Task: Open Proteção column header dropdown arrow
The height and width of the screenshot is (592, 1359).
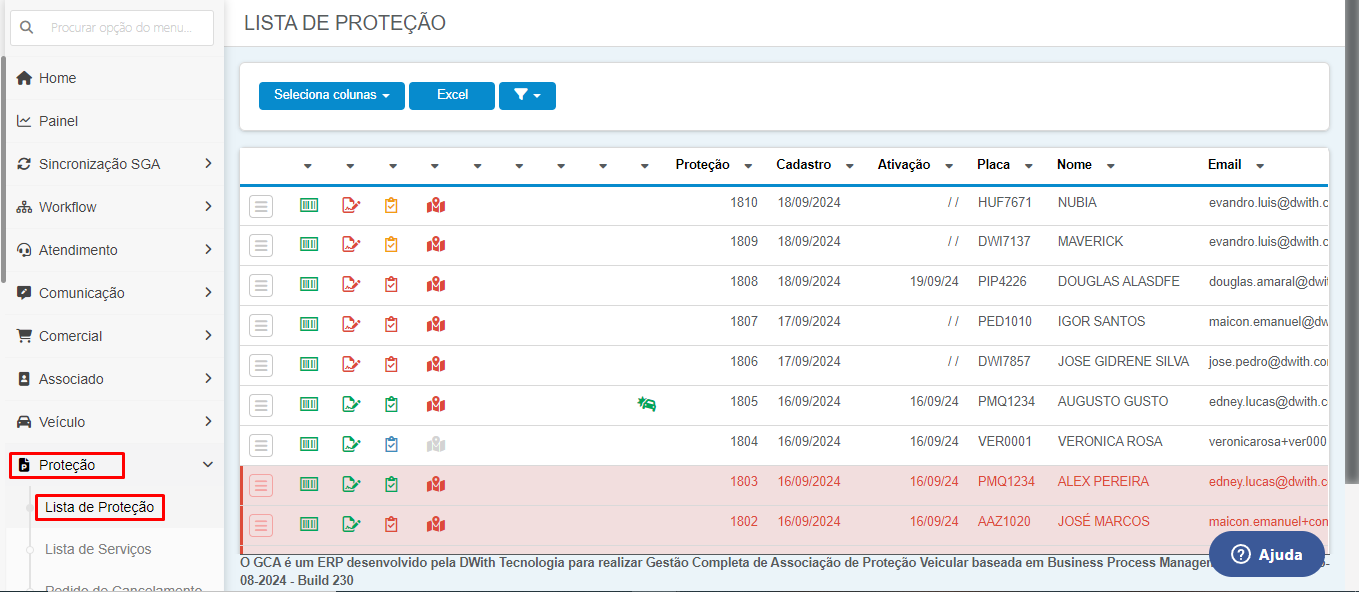Action: tap(750, 166)
